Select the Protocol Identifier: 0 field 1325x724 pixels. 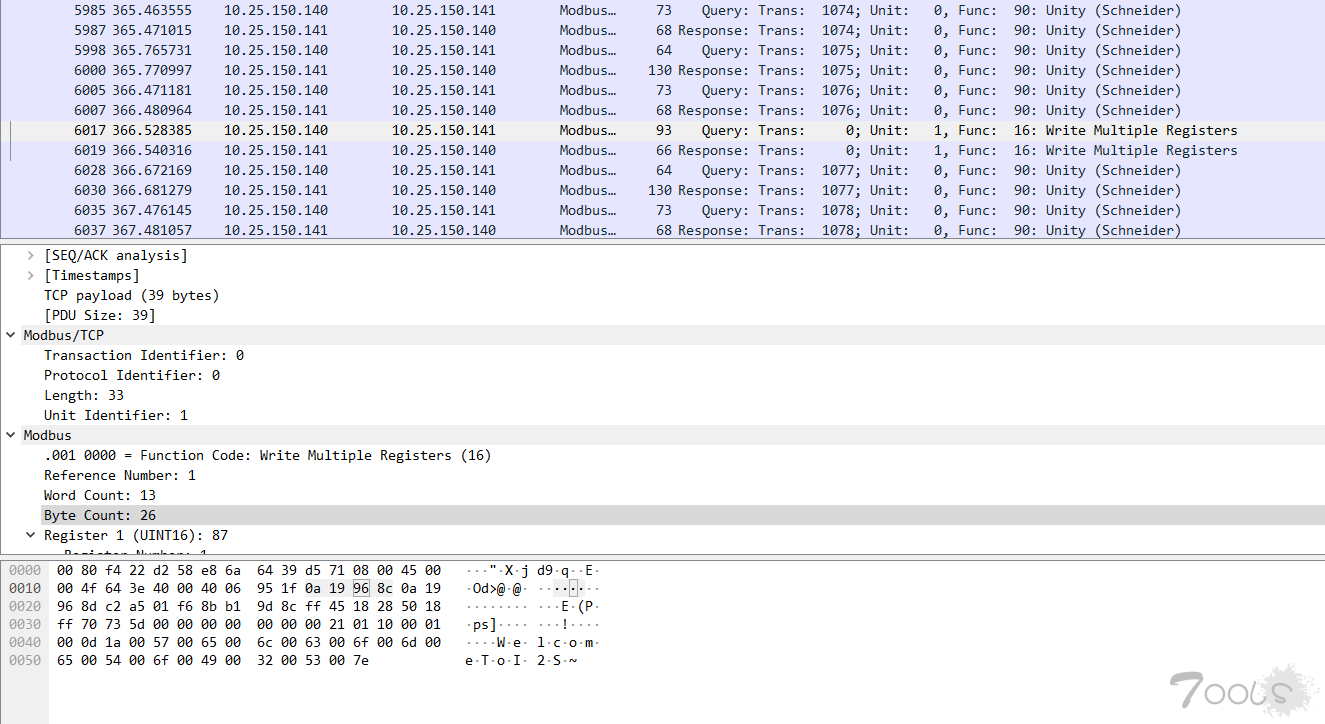[x=131, y=375]
